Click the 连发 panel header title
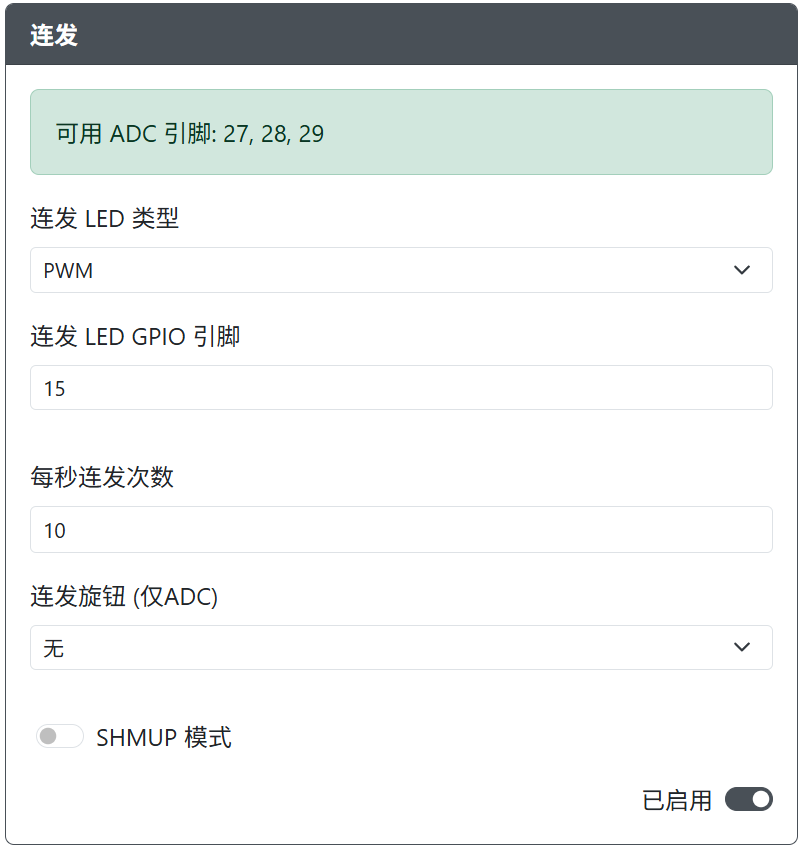The height and width of the screenshot is (849, 803). click(54, 36)
